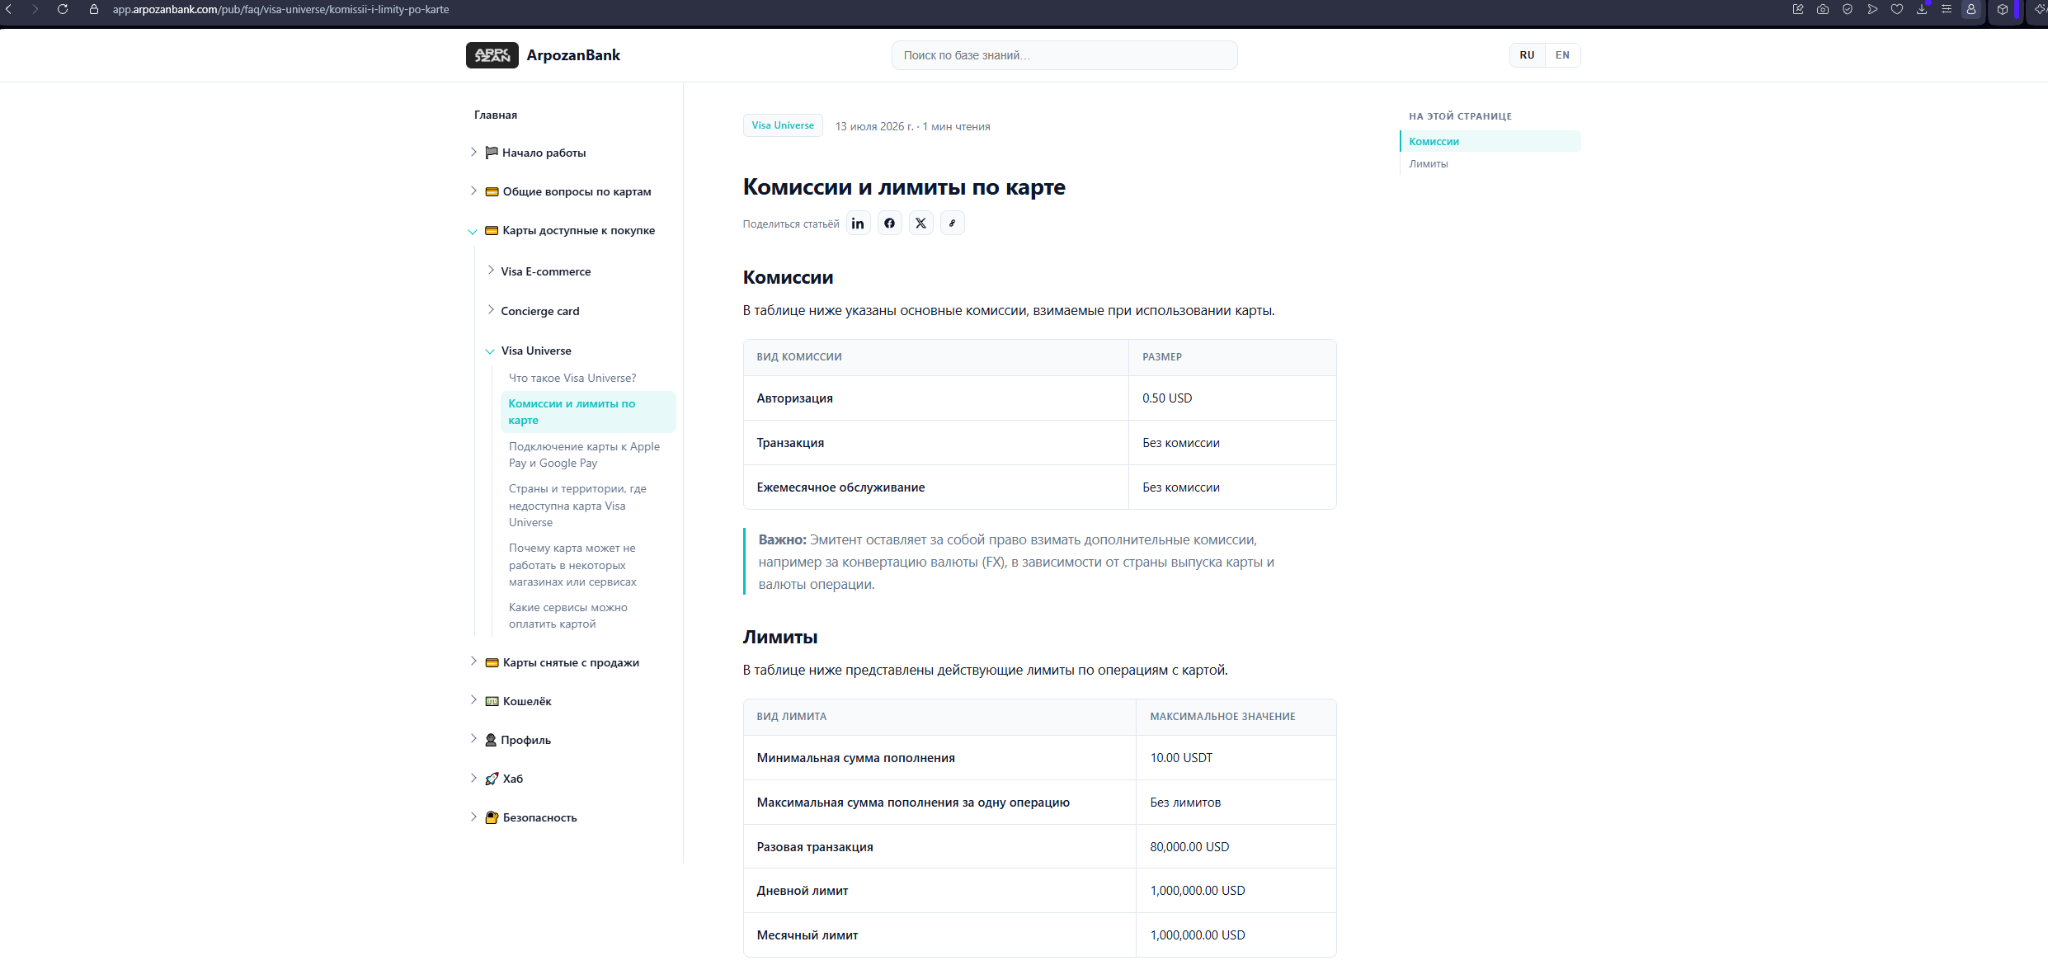Open browser easy setup sliders icon
This screenshot has width=2048, height=977.
[1946, 9]
